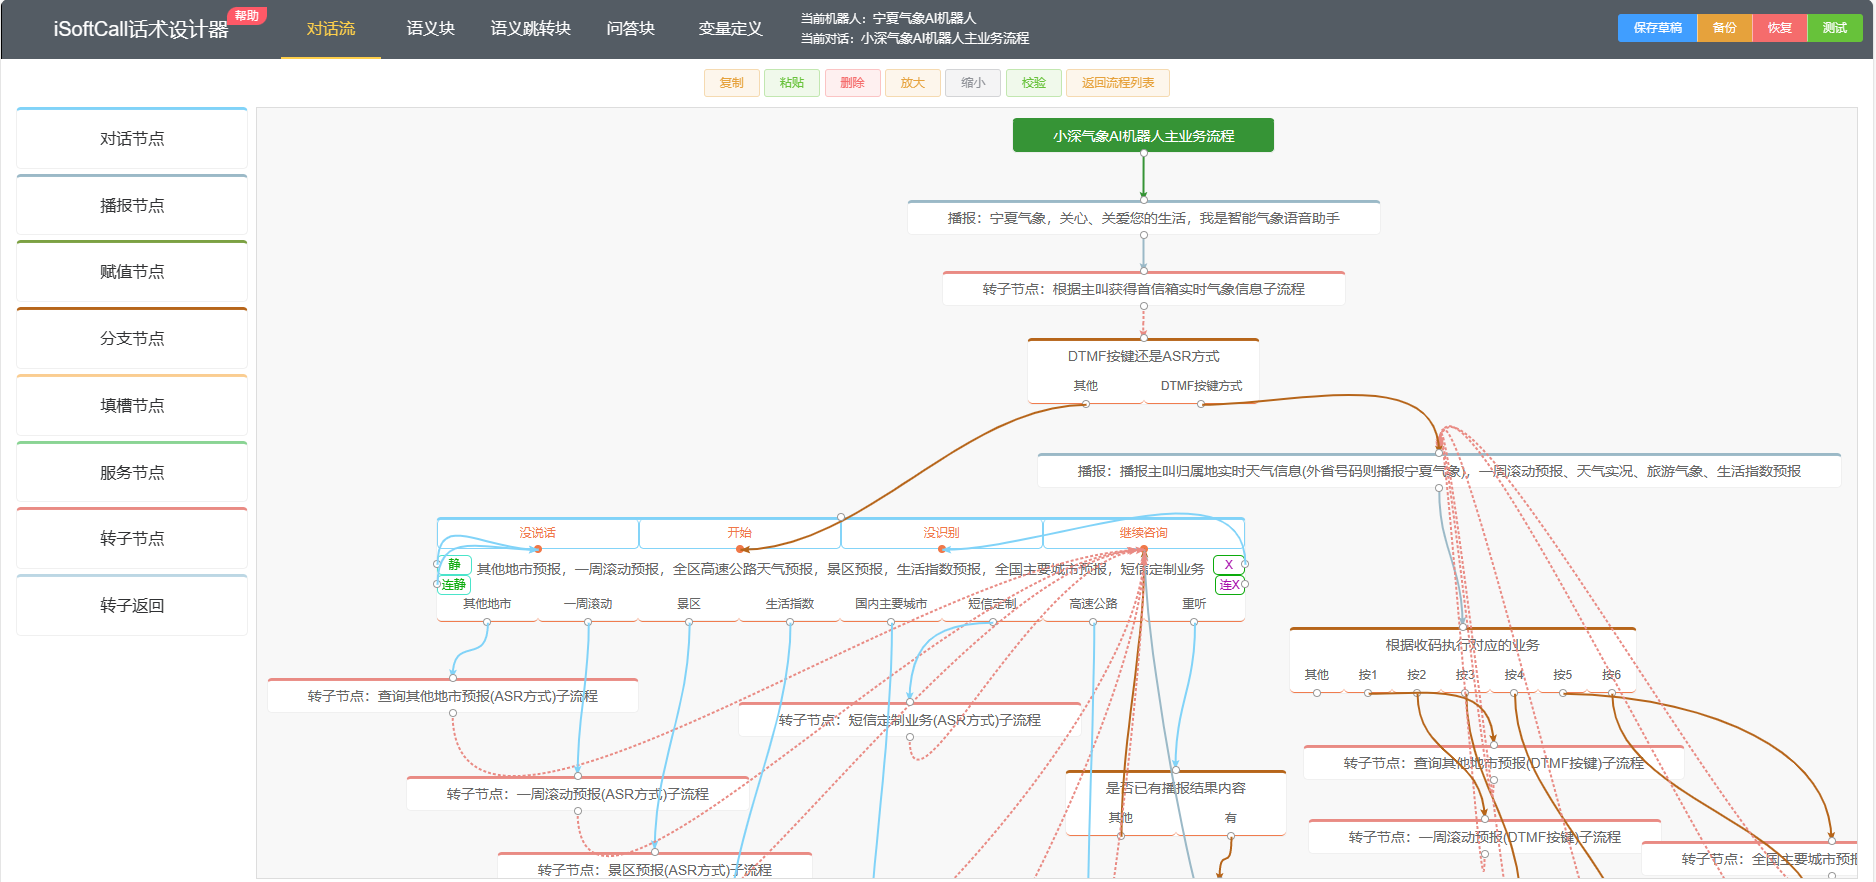Select the 对话节点 palette item
This screenshot has height=882, width=1876.
(x=132, y=138)
